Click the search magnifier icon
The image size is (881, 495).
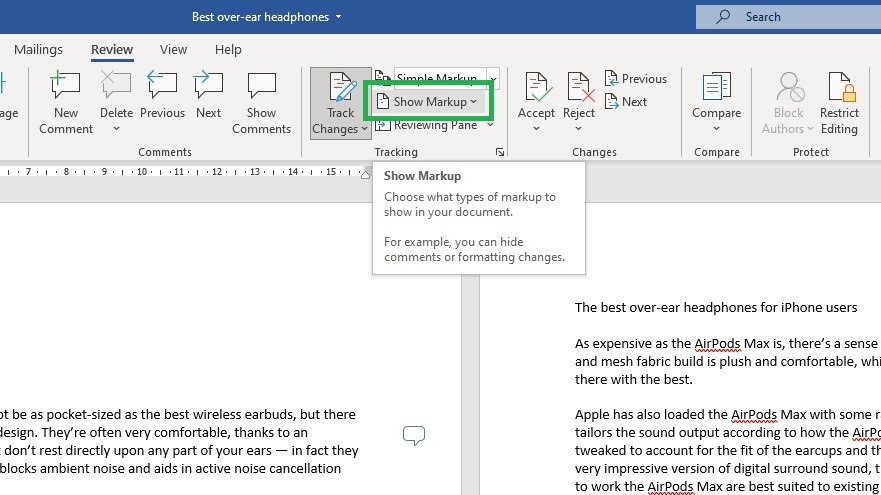(x=723, y=17)
